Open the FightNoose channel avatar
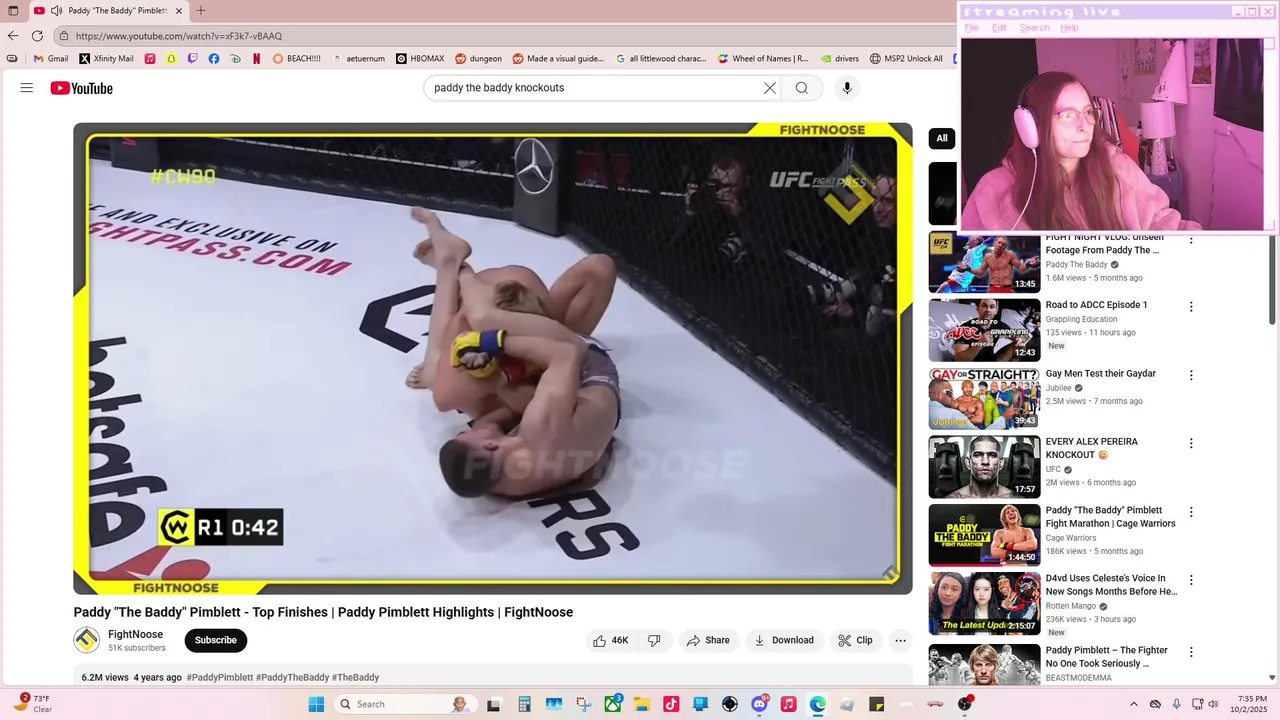This screenshot has height=720, width=1280. tap(87, 640)
